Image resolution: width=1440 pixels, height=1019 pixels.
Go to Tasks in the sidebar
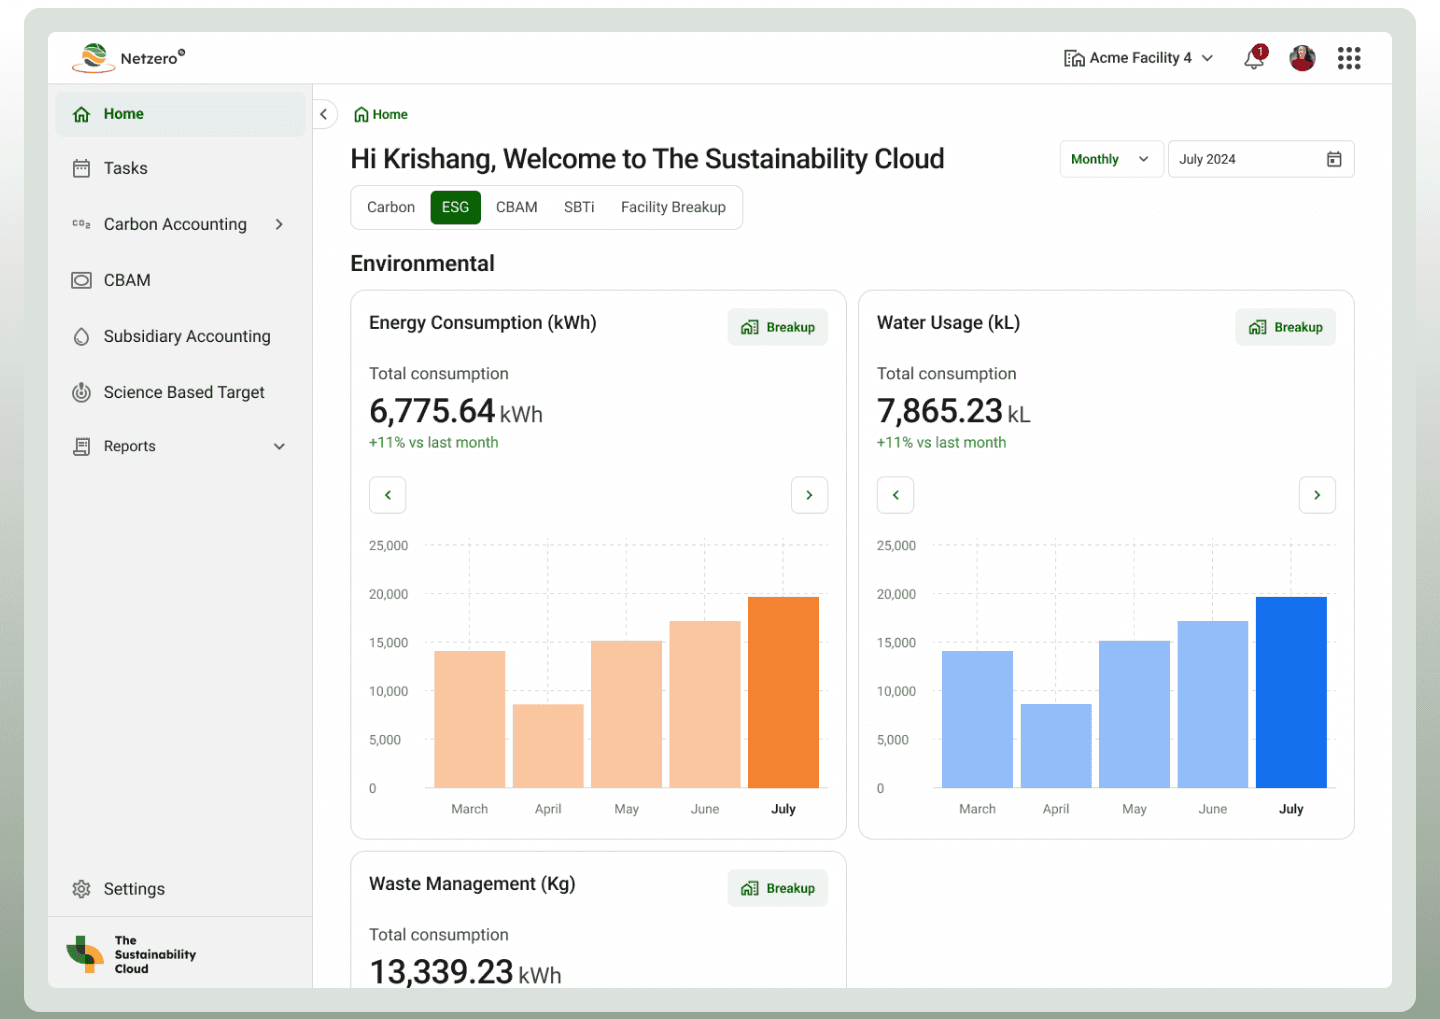point(125,168)
